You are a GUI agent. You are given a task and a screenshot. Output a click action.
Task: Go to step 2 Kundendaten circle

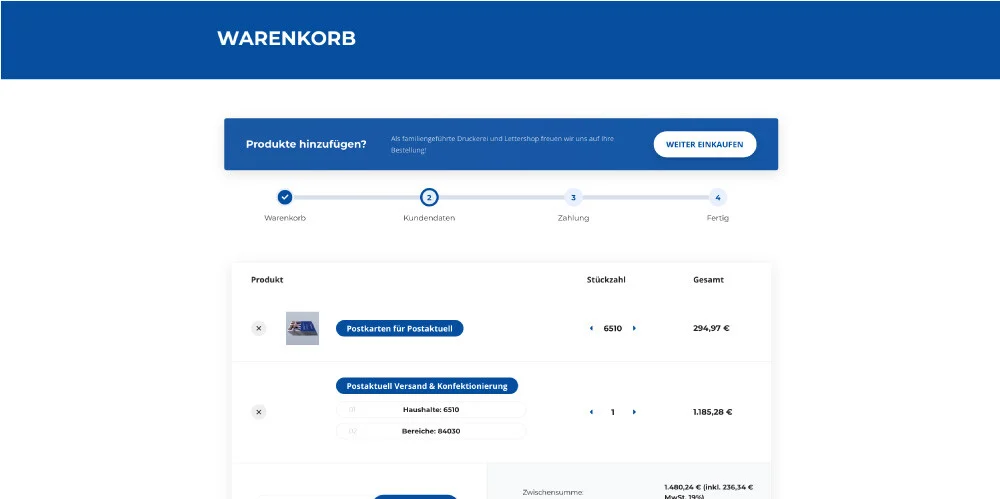429,197
